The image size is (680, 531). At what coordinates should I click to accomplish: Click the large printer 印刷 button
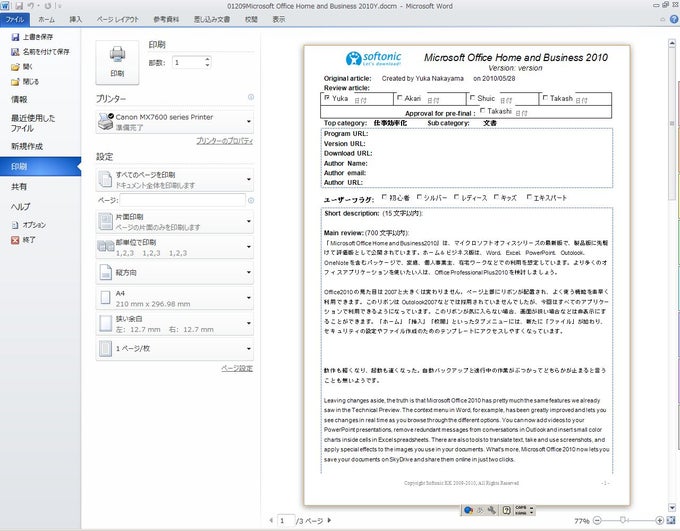117,62
